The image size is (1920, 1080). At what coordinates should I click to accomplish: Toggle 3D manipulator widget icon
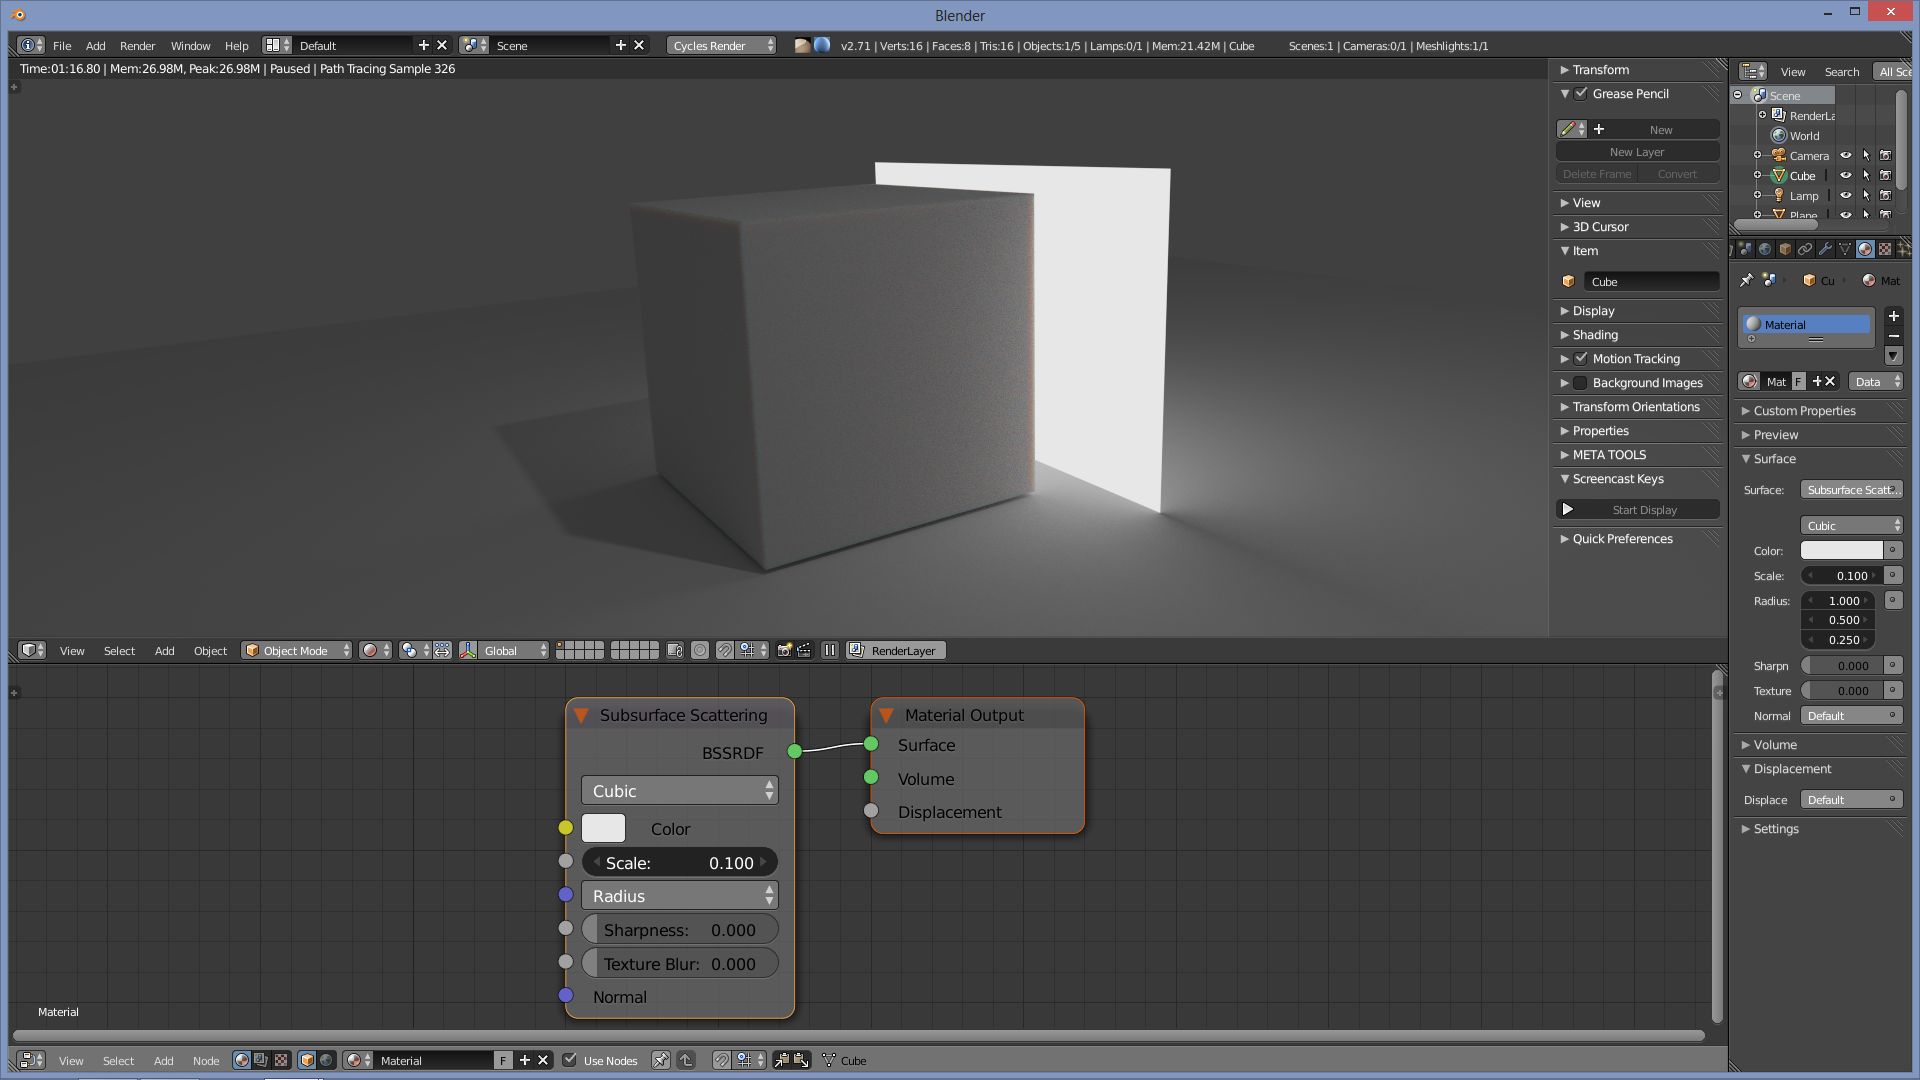click(468, 650)
